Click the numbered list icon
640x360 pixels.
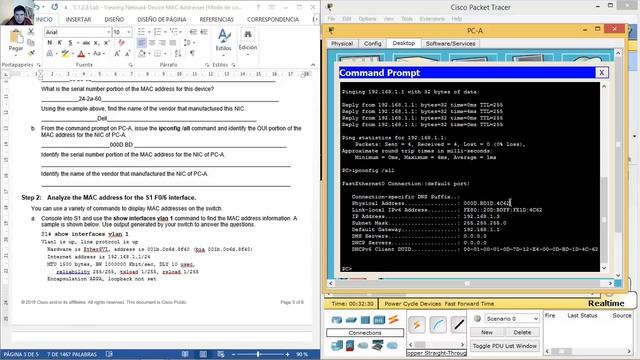click(x=158, y=31)
